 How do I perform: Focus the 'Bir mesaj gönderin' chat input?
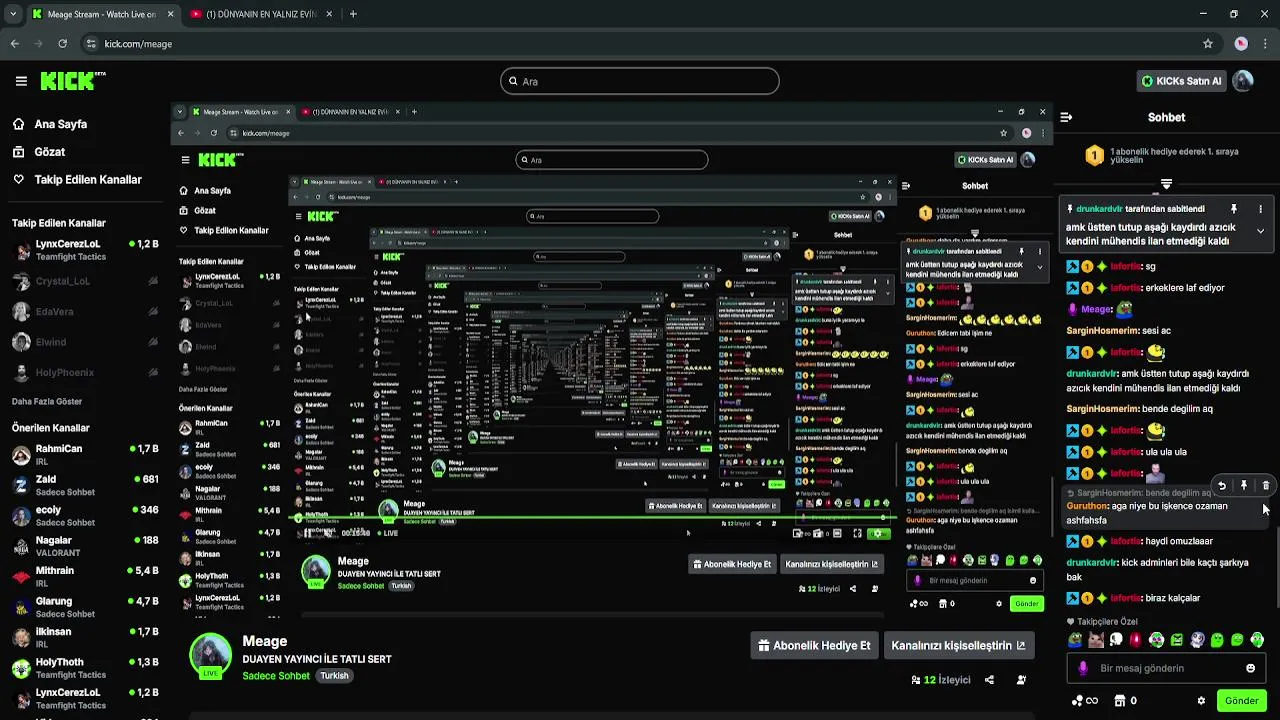1166,668
